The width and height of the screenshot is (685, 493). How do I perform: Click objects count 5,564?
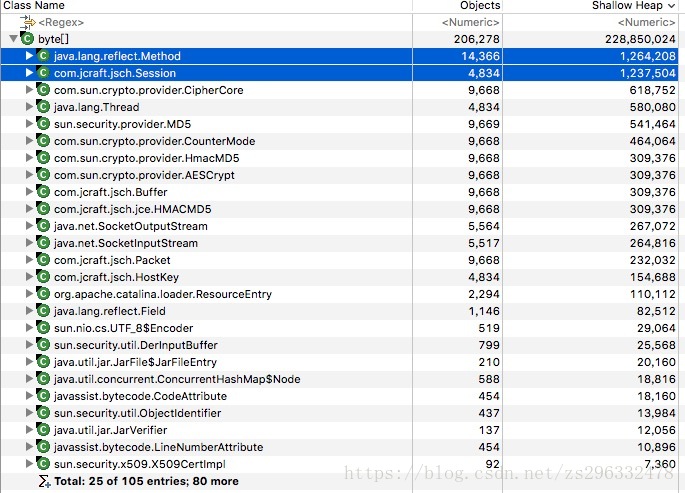tap(484, 226)
